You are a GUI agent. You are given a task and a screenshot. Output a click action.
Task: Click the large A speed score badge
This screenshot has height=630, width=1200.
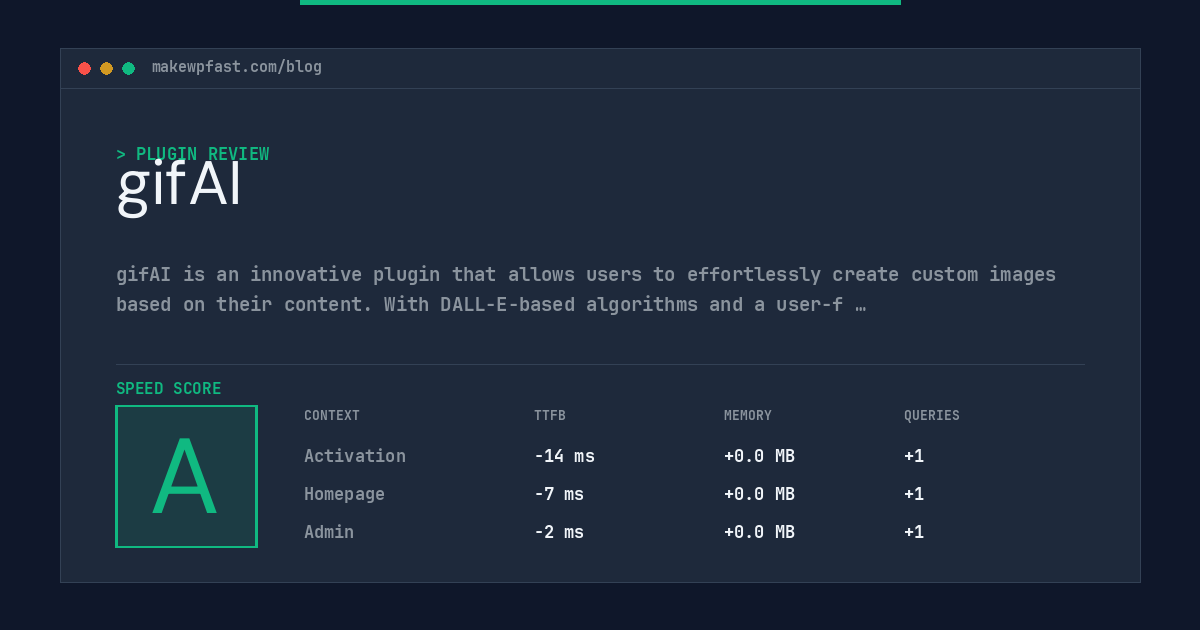coord(186,476)
